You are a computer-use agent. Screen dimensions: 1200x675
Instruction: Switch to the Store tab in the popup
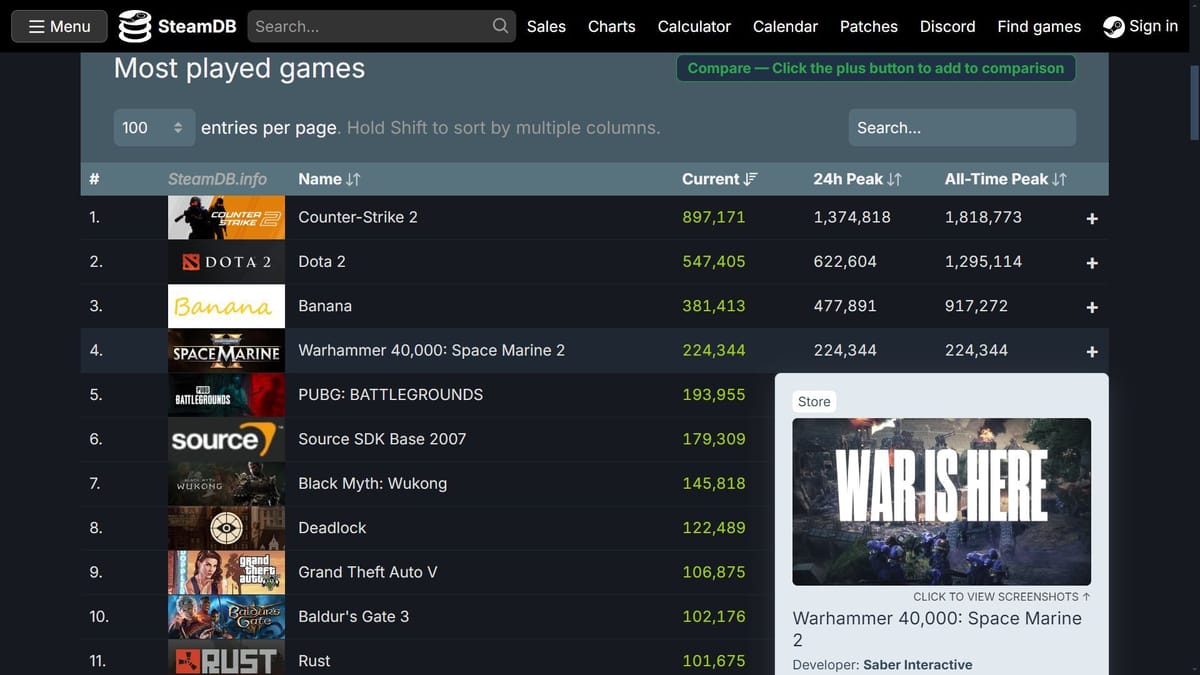(x=814, y=401)
